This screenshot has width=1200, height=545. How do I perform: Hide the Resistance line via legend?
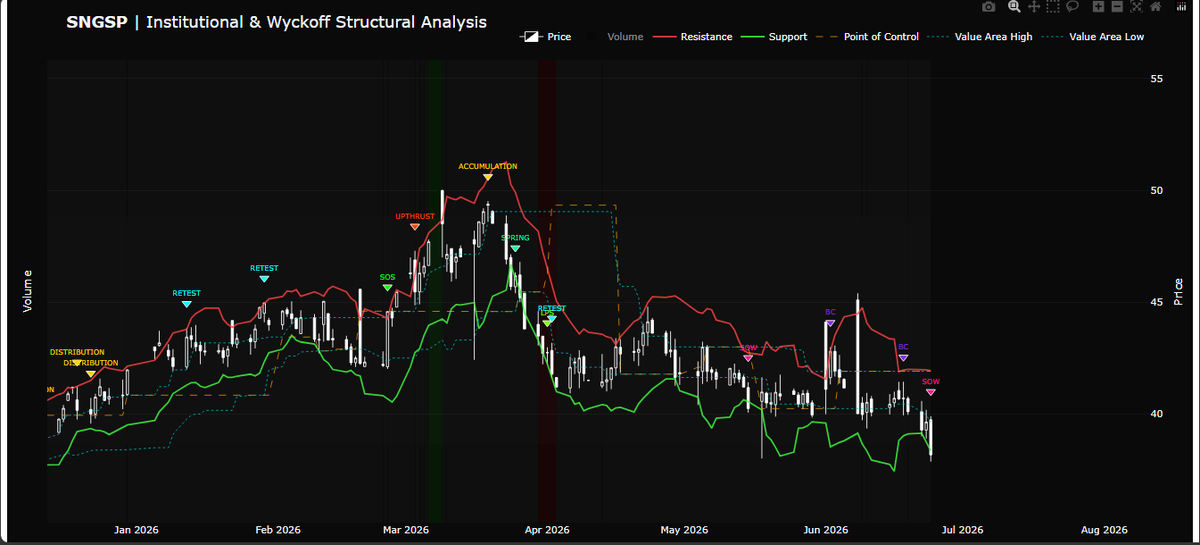[694, 37]
